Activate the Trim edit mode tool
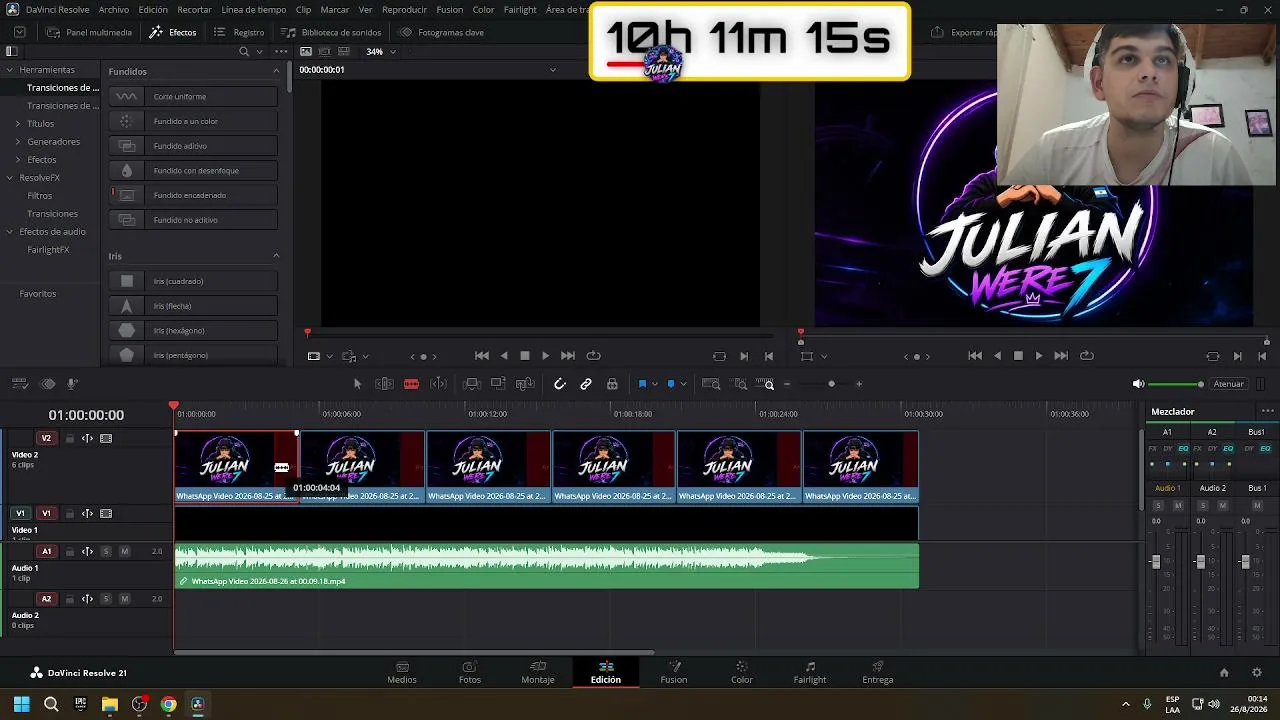 384,384
